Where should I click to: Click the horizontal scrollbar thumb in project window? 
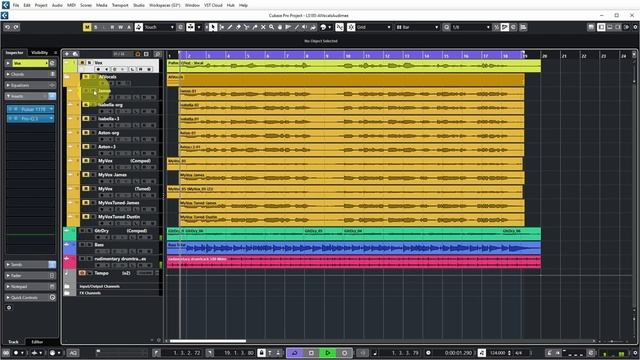[208, 341]
